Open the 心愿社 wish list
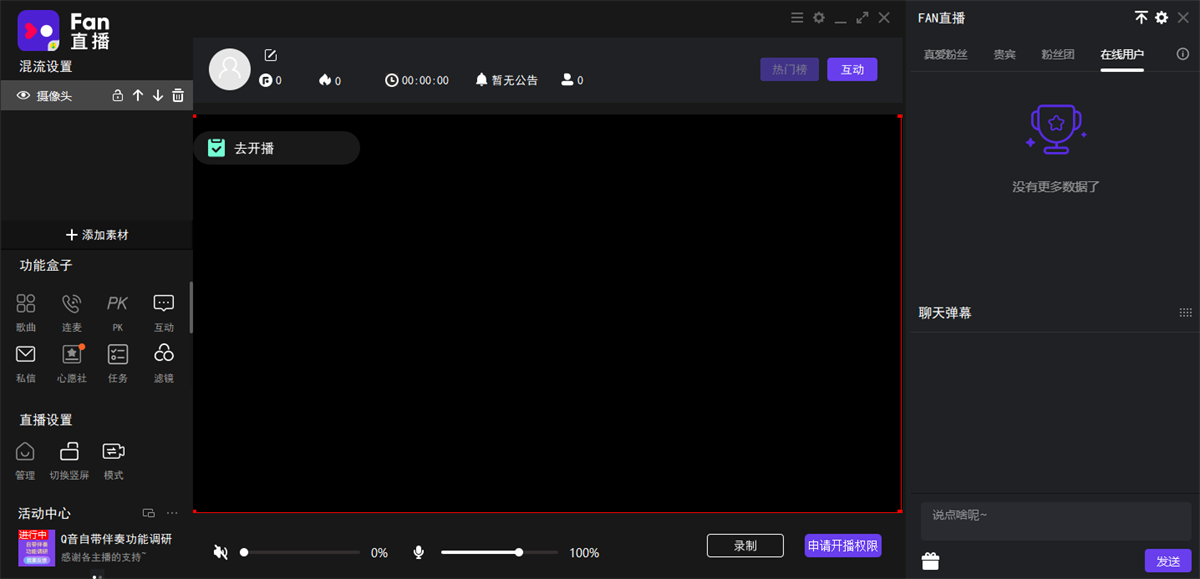 coord(72,362)
